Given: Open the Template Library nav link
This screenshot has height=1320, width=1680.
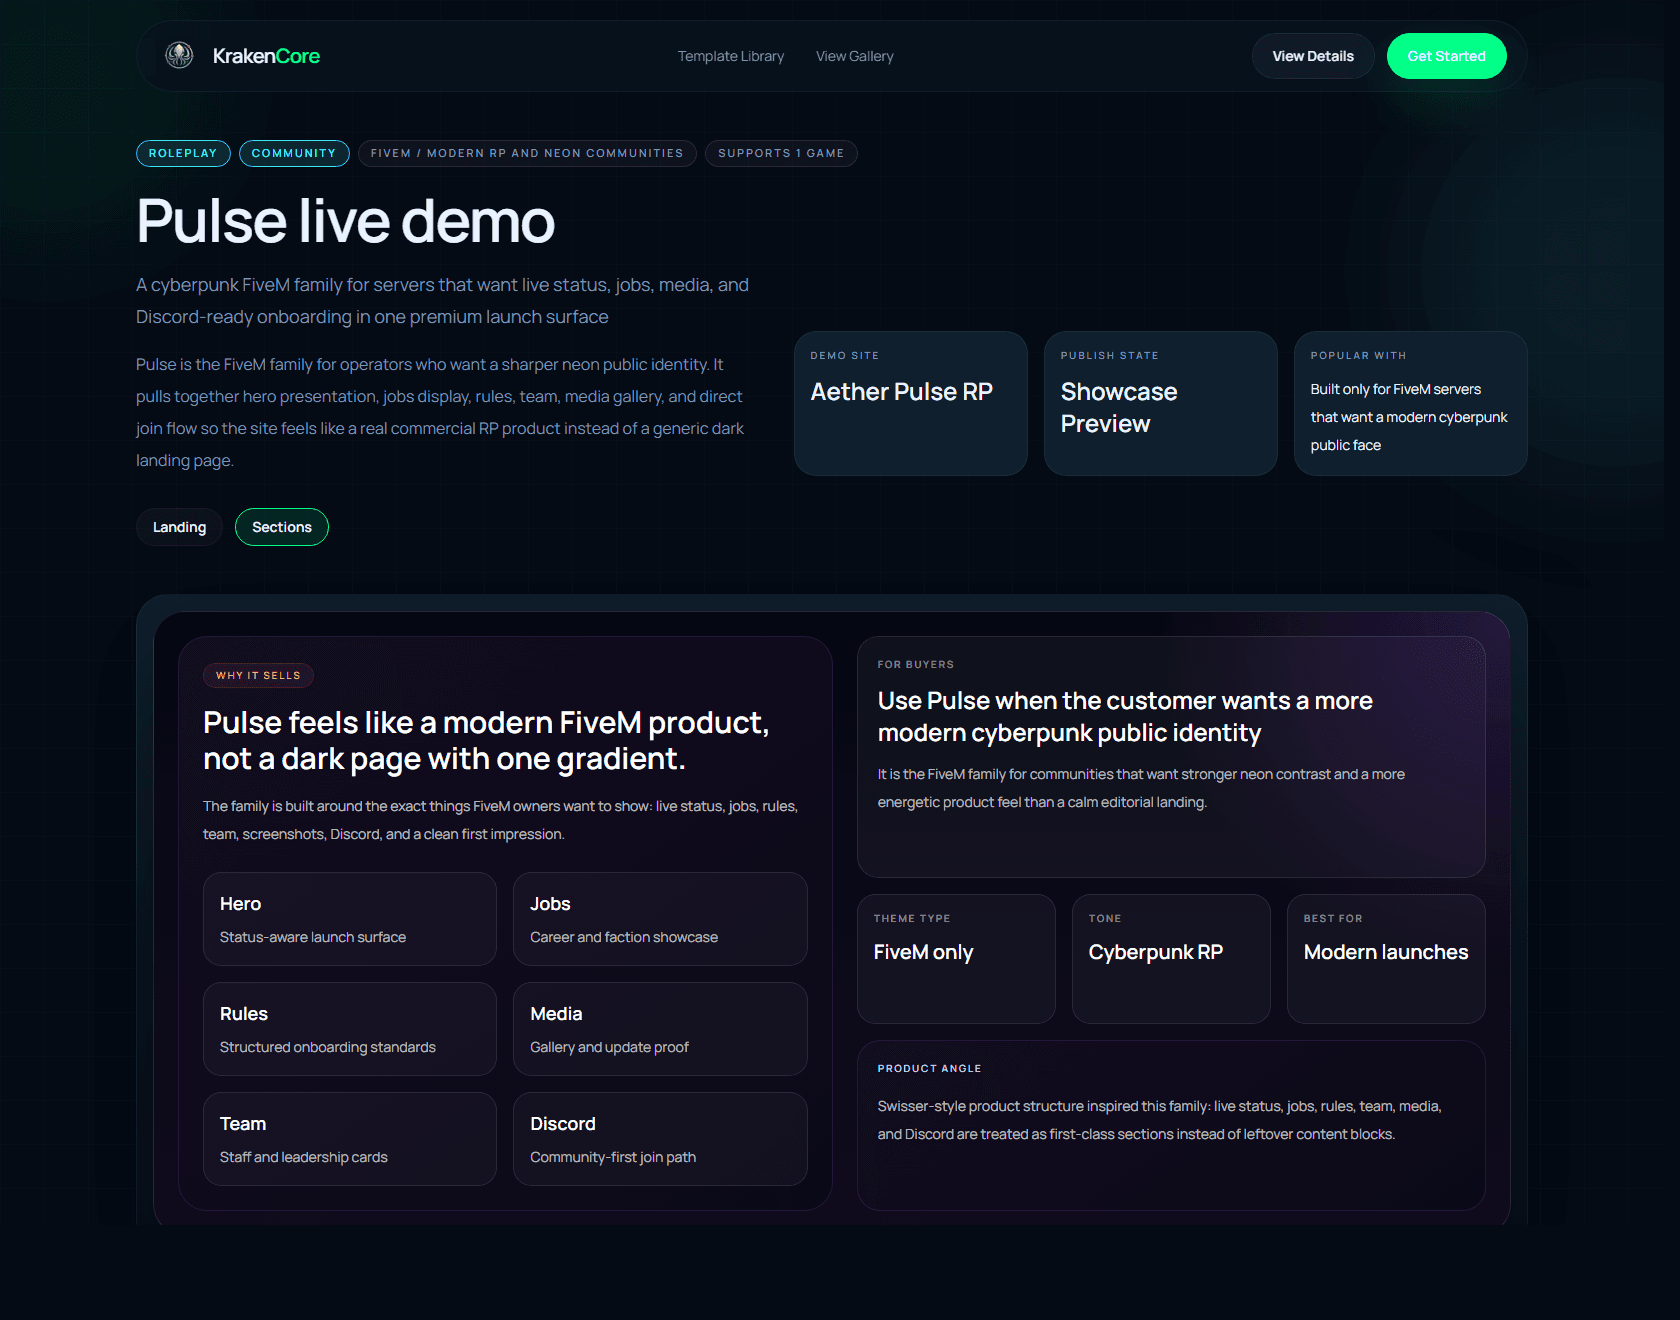Looking at the screenshot, I should point(731,56).
